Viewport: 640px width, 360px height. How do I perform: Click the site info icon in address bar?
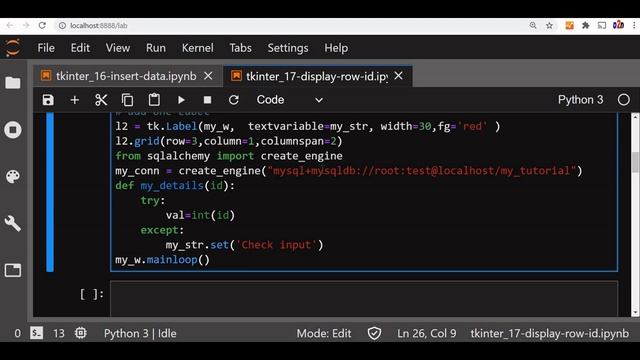(x=62, y=25)
